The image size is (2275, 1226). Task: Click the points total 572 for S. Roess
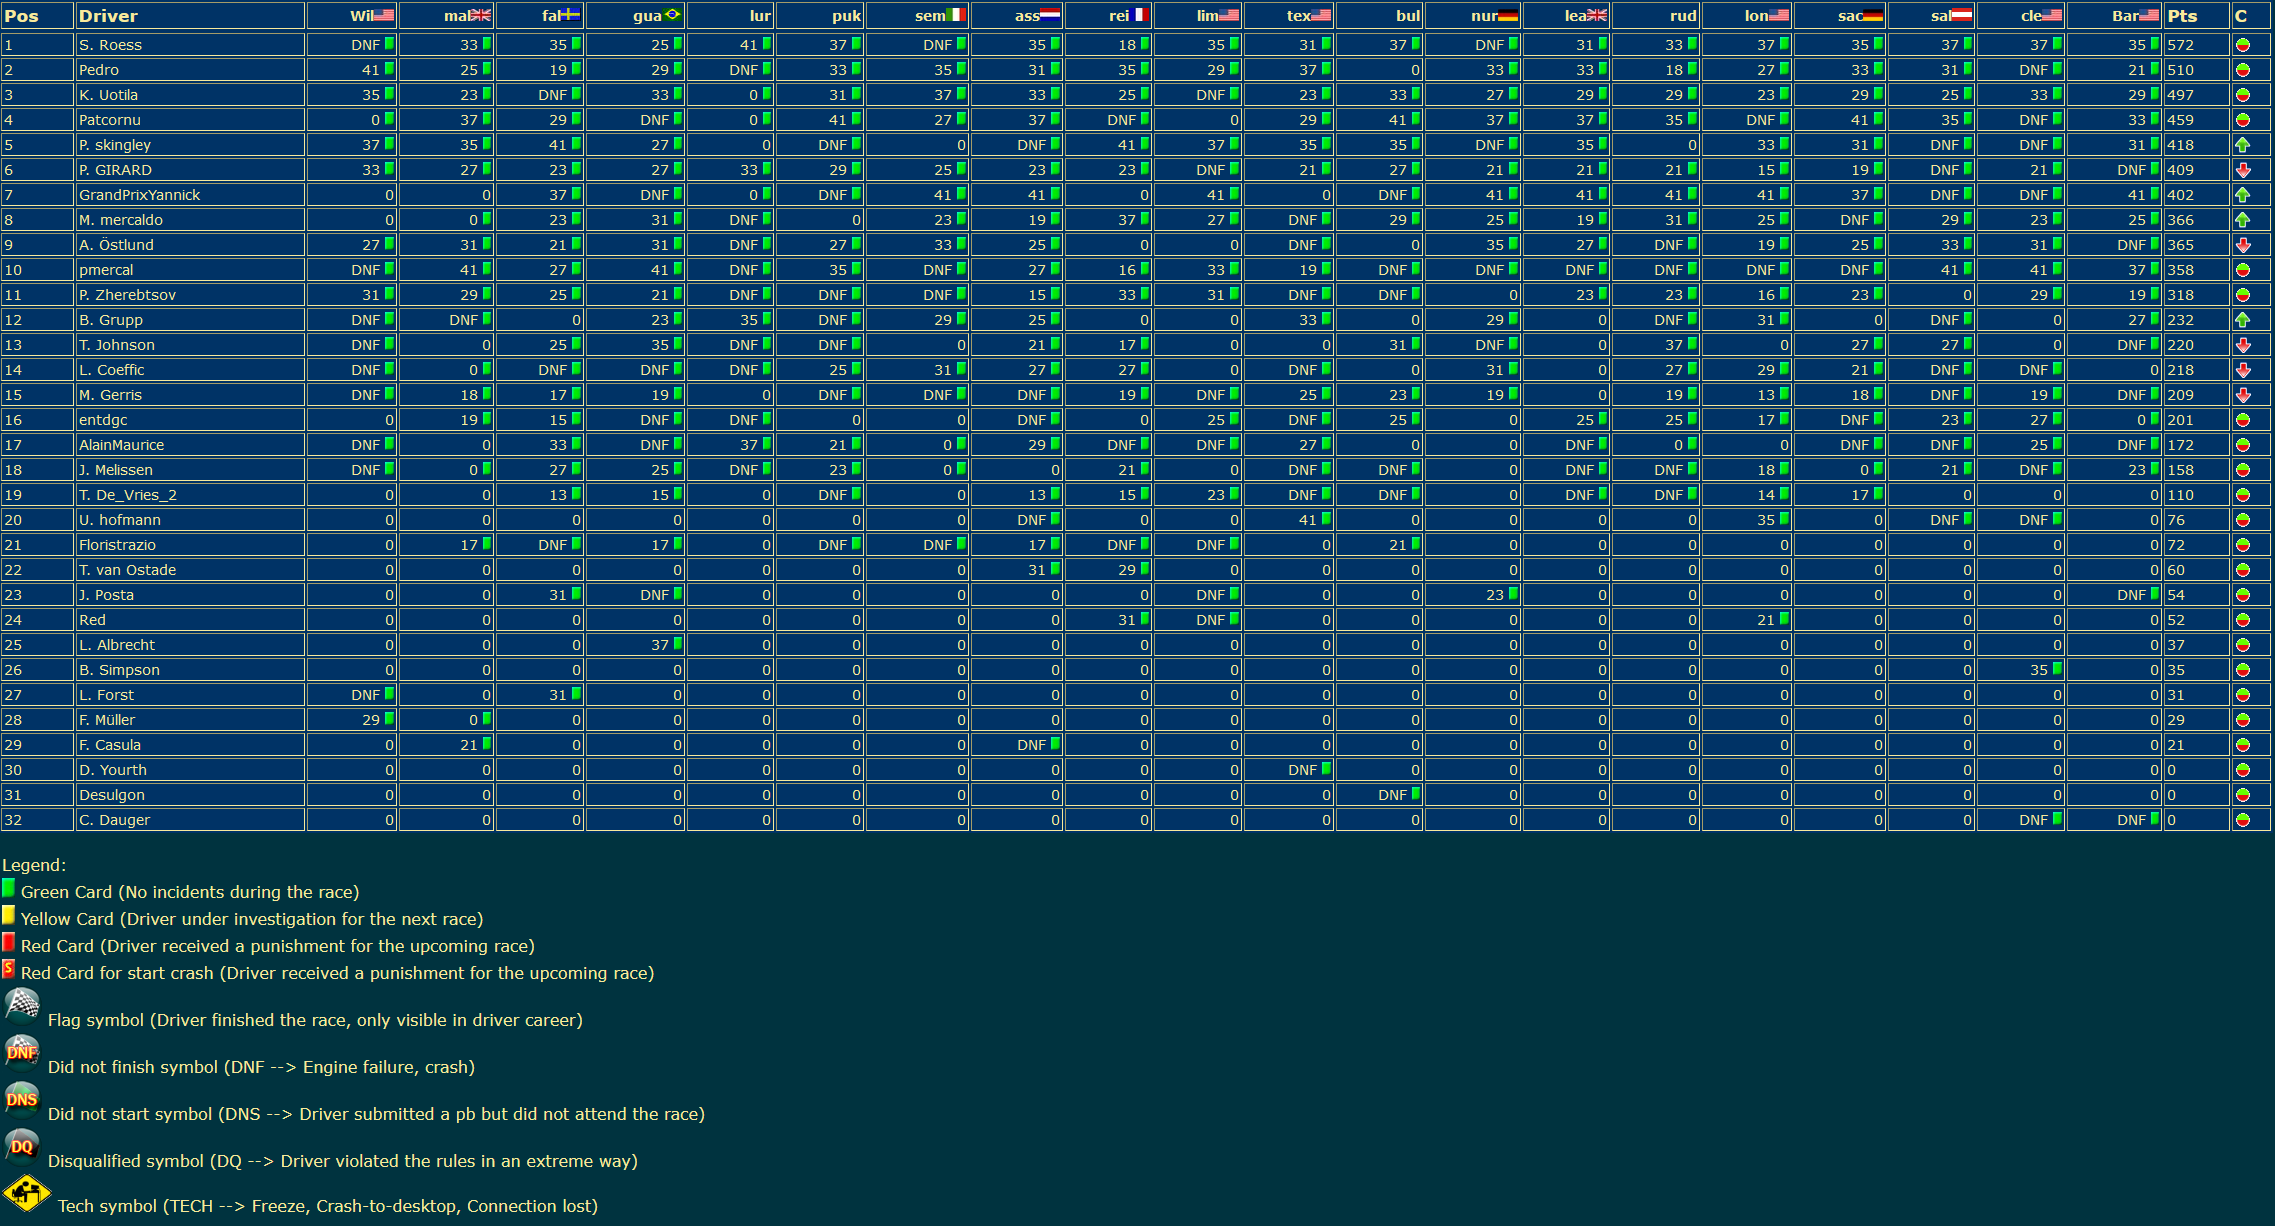click(x=2180, y=45)
